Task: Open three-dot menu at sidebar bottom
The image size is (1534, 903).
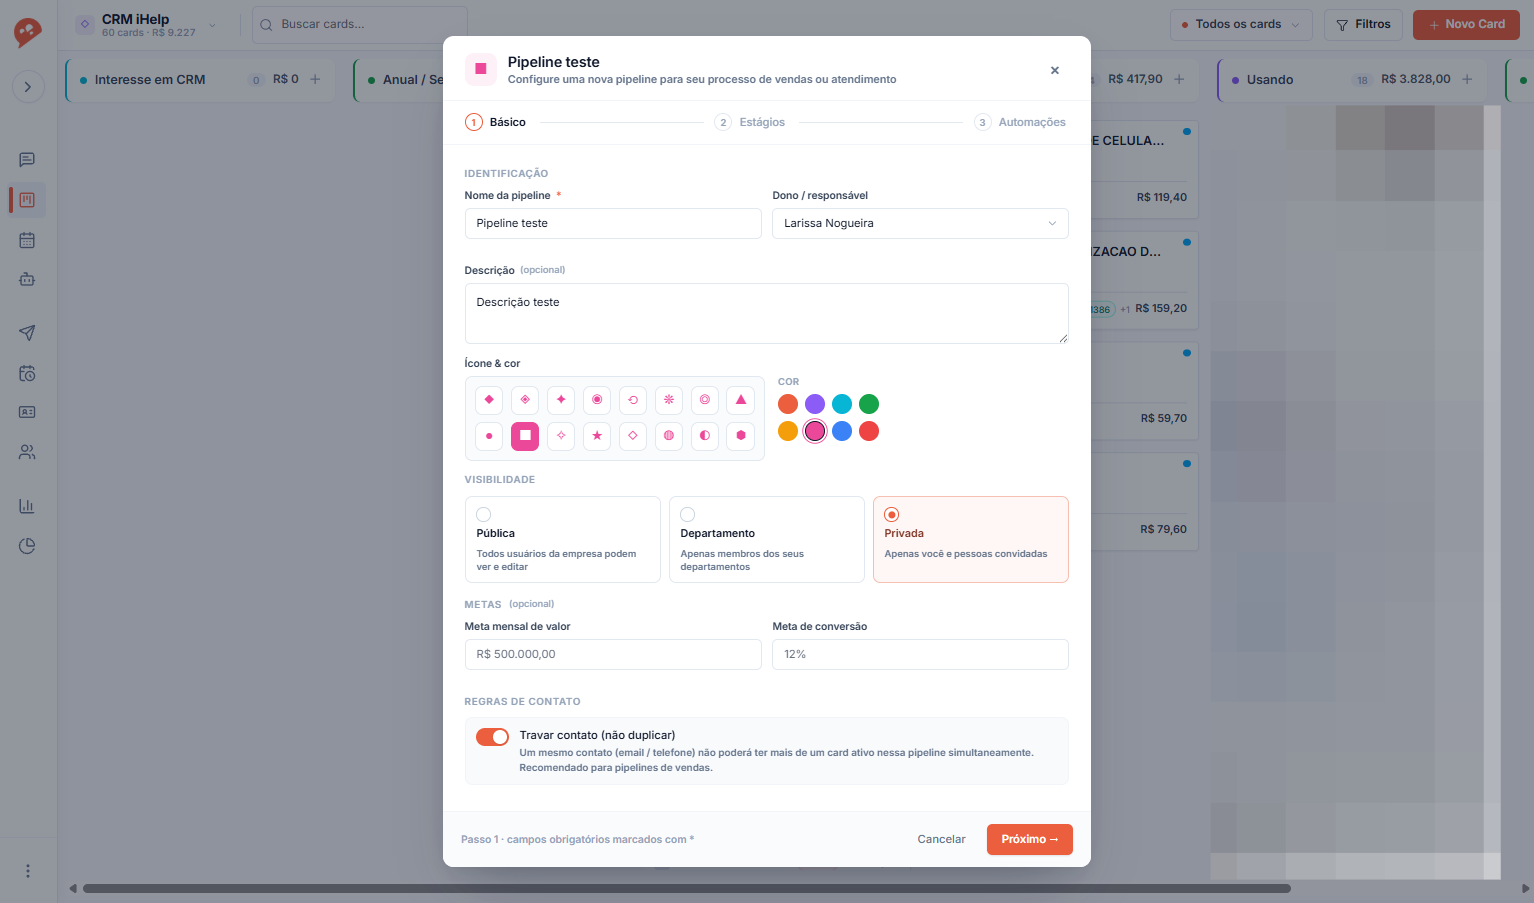Action: pyautogui.click(x=28, y=871)
